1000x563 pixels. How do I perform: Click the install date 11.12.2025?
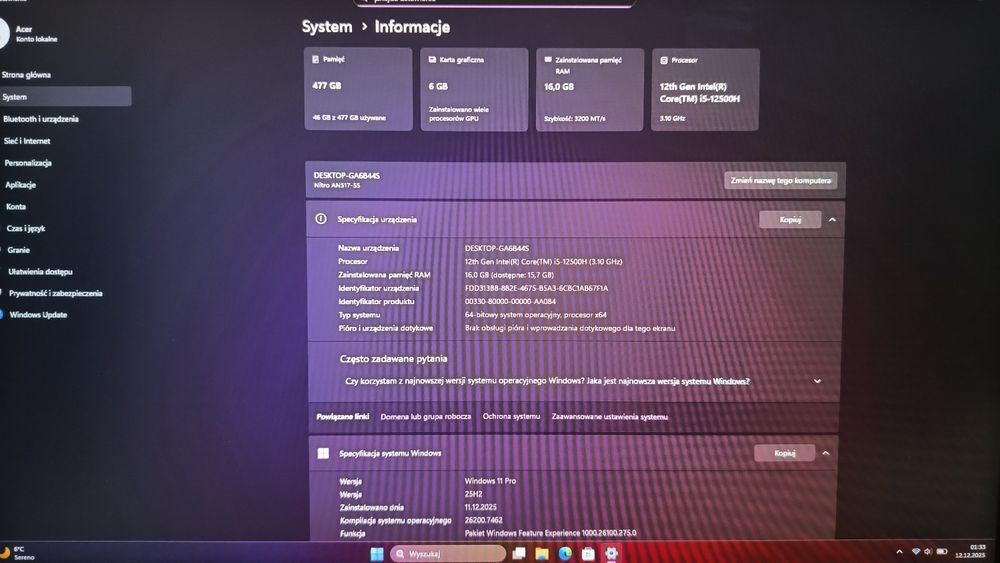[480, 508]
